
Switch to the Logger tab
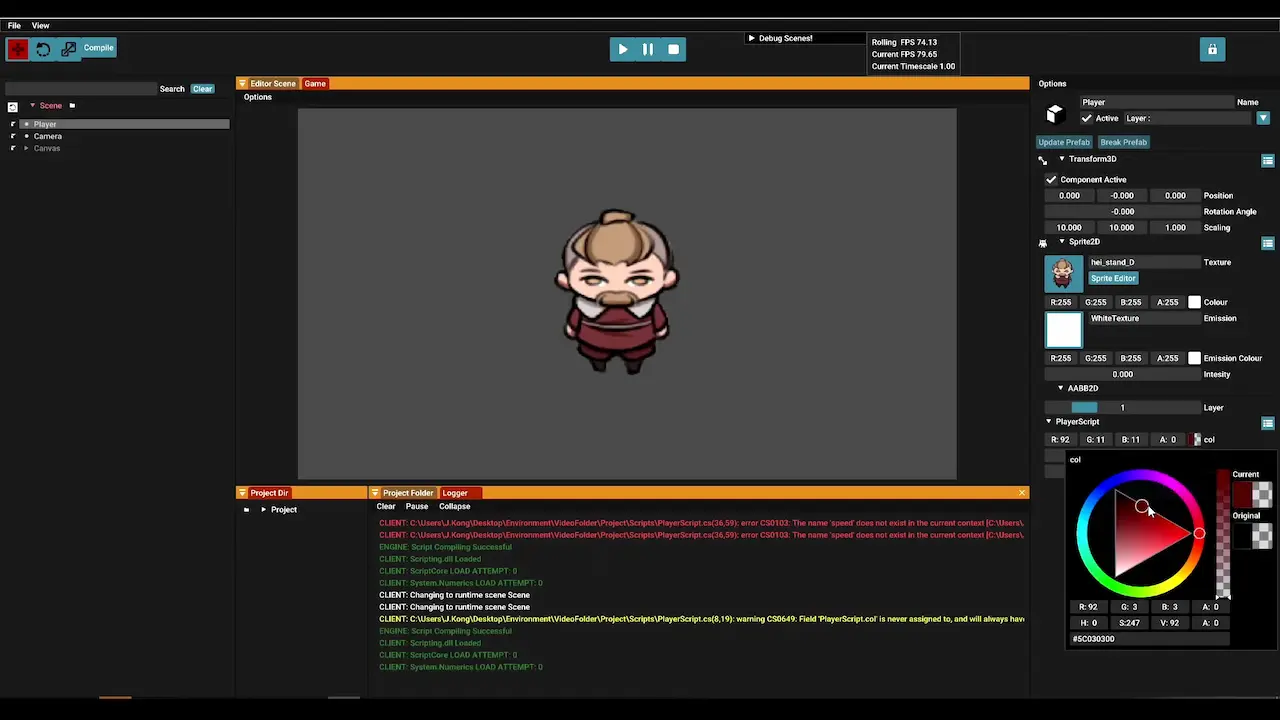point(455,493)
